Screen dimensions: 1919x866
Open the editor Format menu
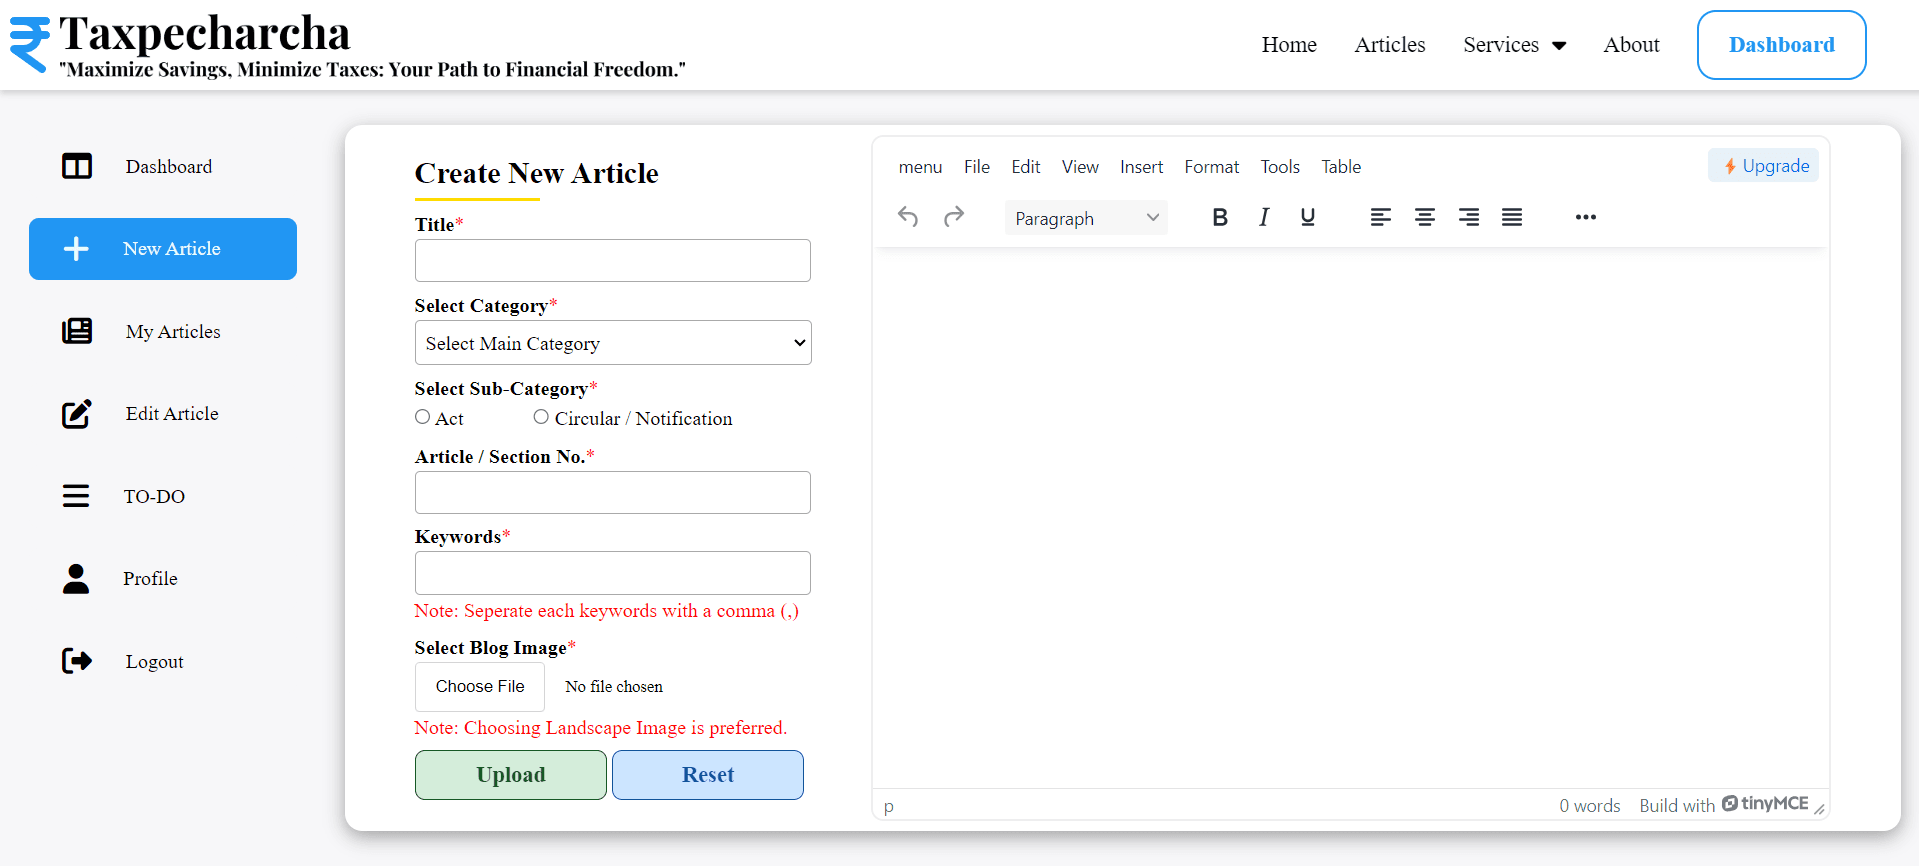coord(1212,167)
